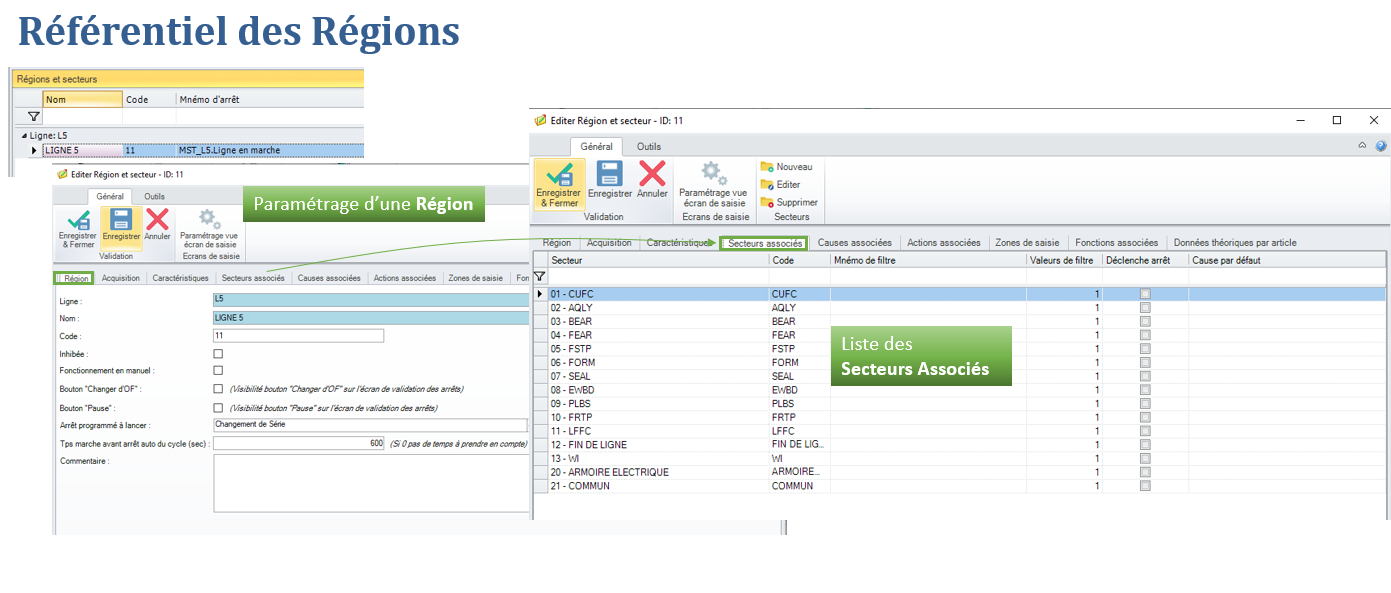Open the Fonctions associées tab

point(1116,243)
